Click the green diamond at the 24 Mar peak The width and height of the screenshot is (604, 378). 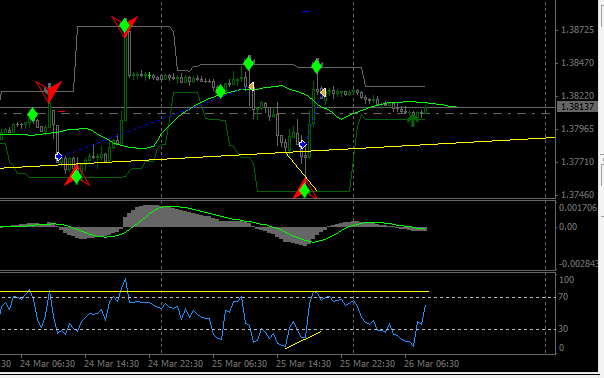(124, 26)
